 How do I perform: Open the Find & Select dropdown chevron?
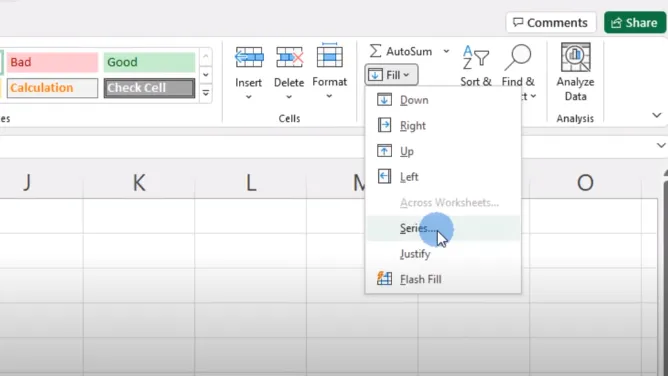click(x=533, y=96)
